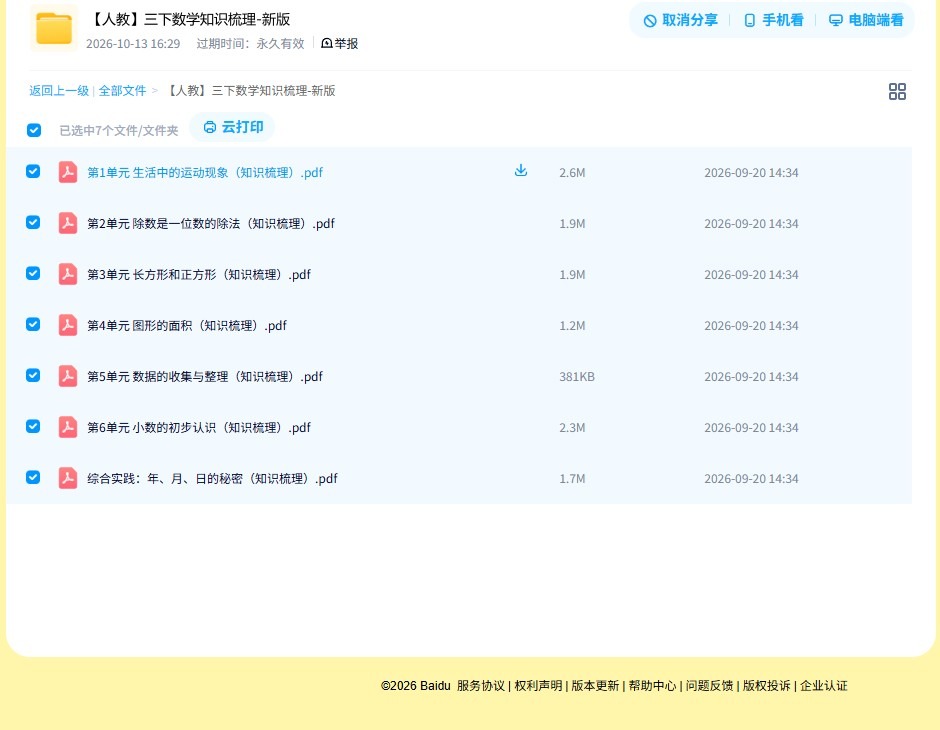Open 服务协议 footer link
940x730 pixels.
click(x=481, y=686)
